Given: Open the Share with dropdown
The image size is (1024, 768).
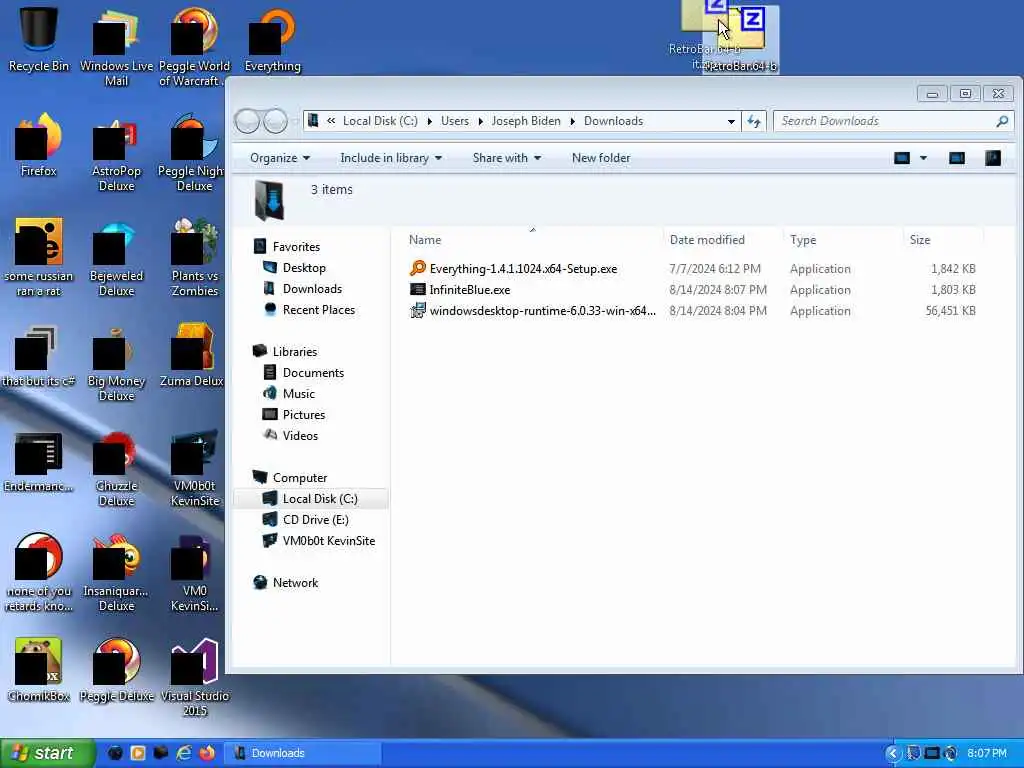Looking at the screenshot, I should 507,158.
